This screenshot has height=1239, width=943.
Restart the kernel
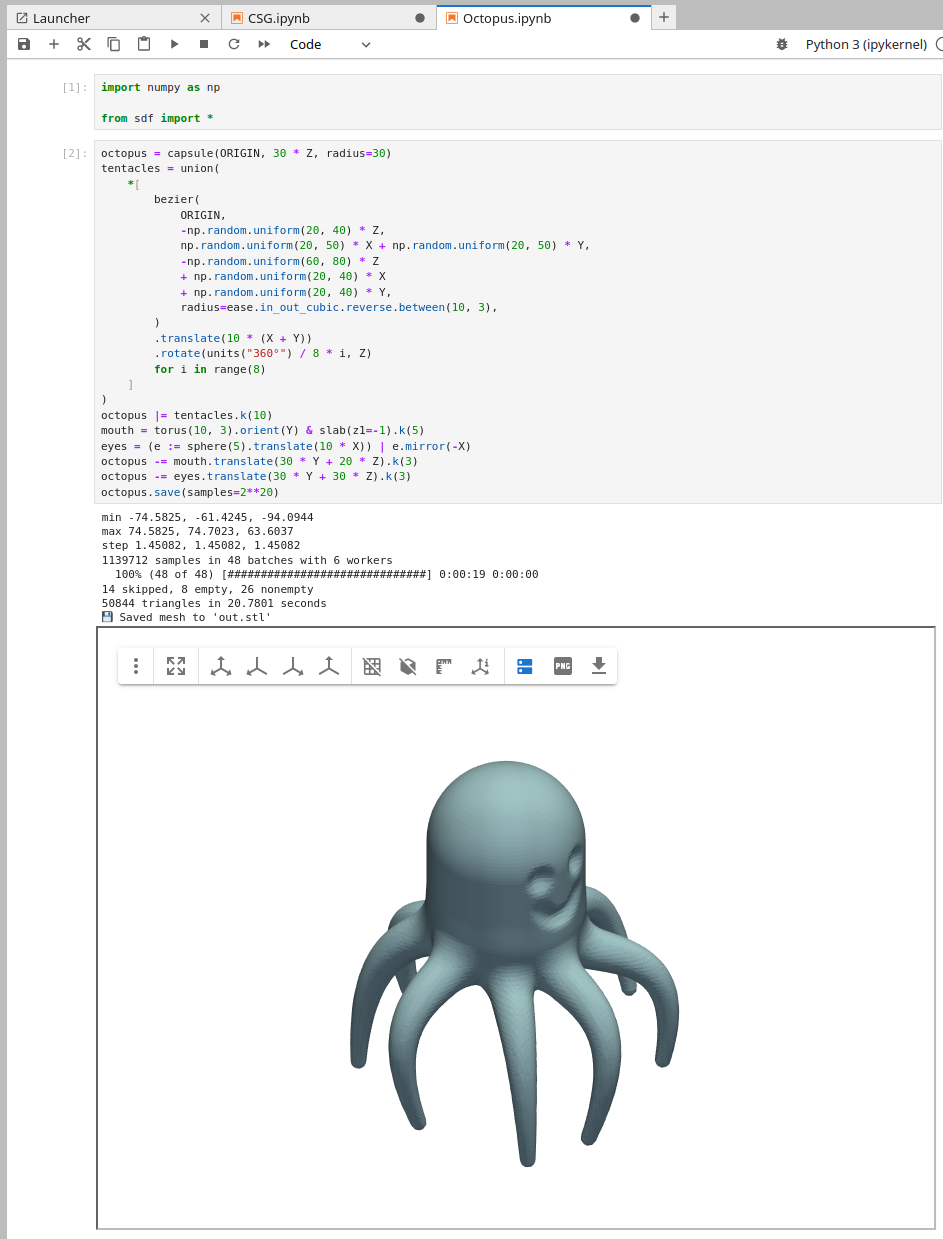click(x=234, y=44)
